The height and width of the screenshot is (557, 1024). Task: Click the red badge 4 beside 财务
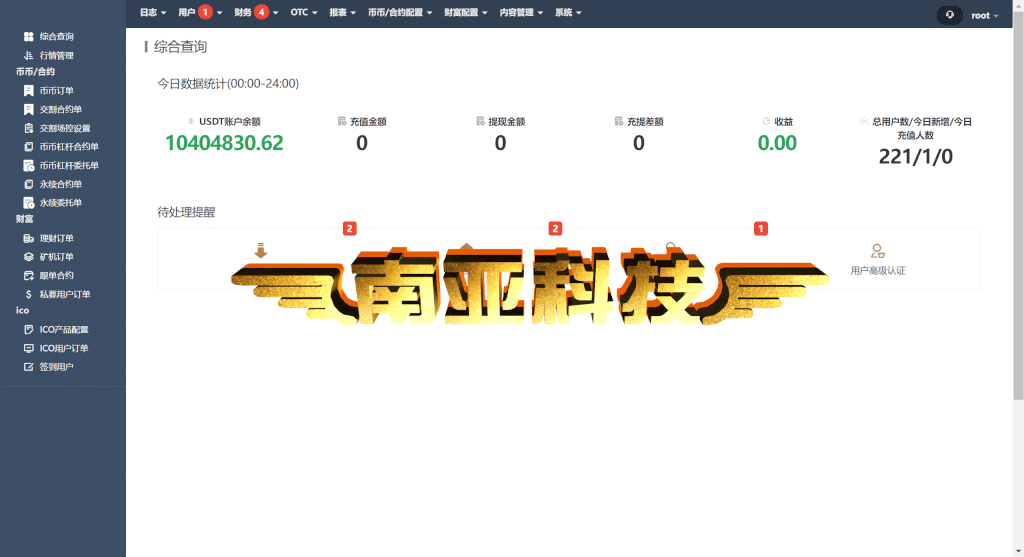point(261,12)
